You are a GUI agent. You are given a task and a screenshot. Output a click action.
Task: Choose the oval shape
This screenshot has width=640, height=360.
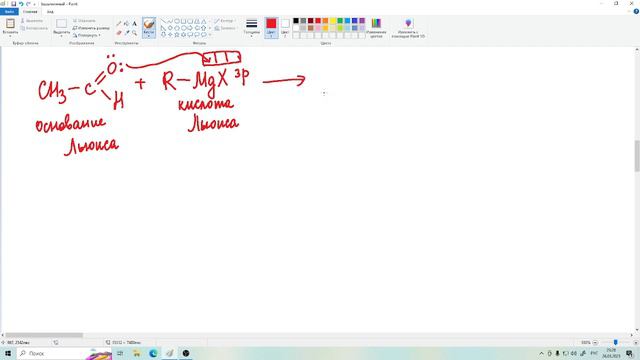click(x=177, y=21)
